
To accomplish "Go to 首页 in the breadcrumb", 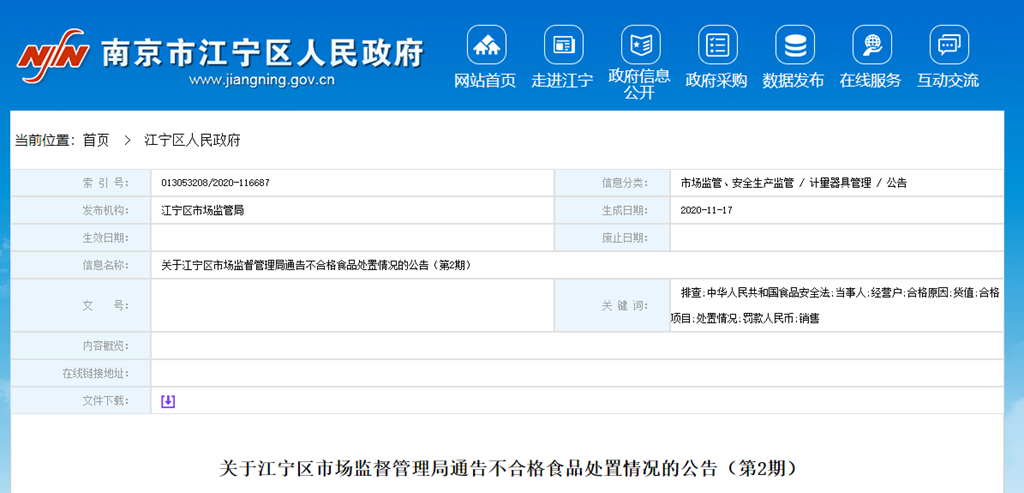I will [x=96, y=141].
